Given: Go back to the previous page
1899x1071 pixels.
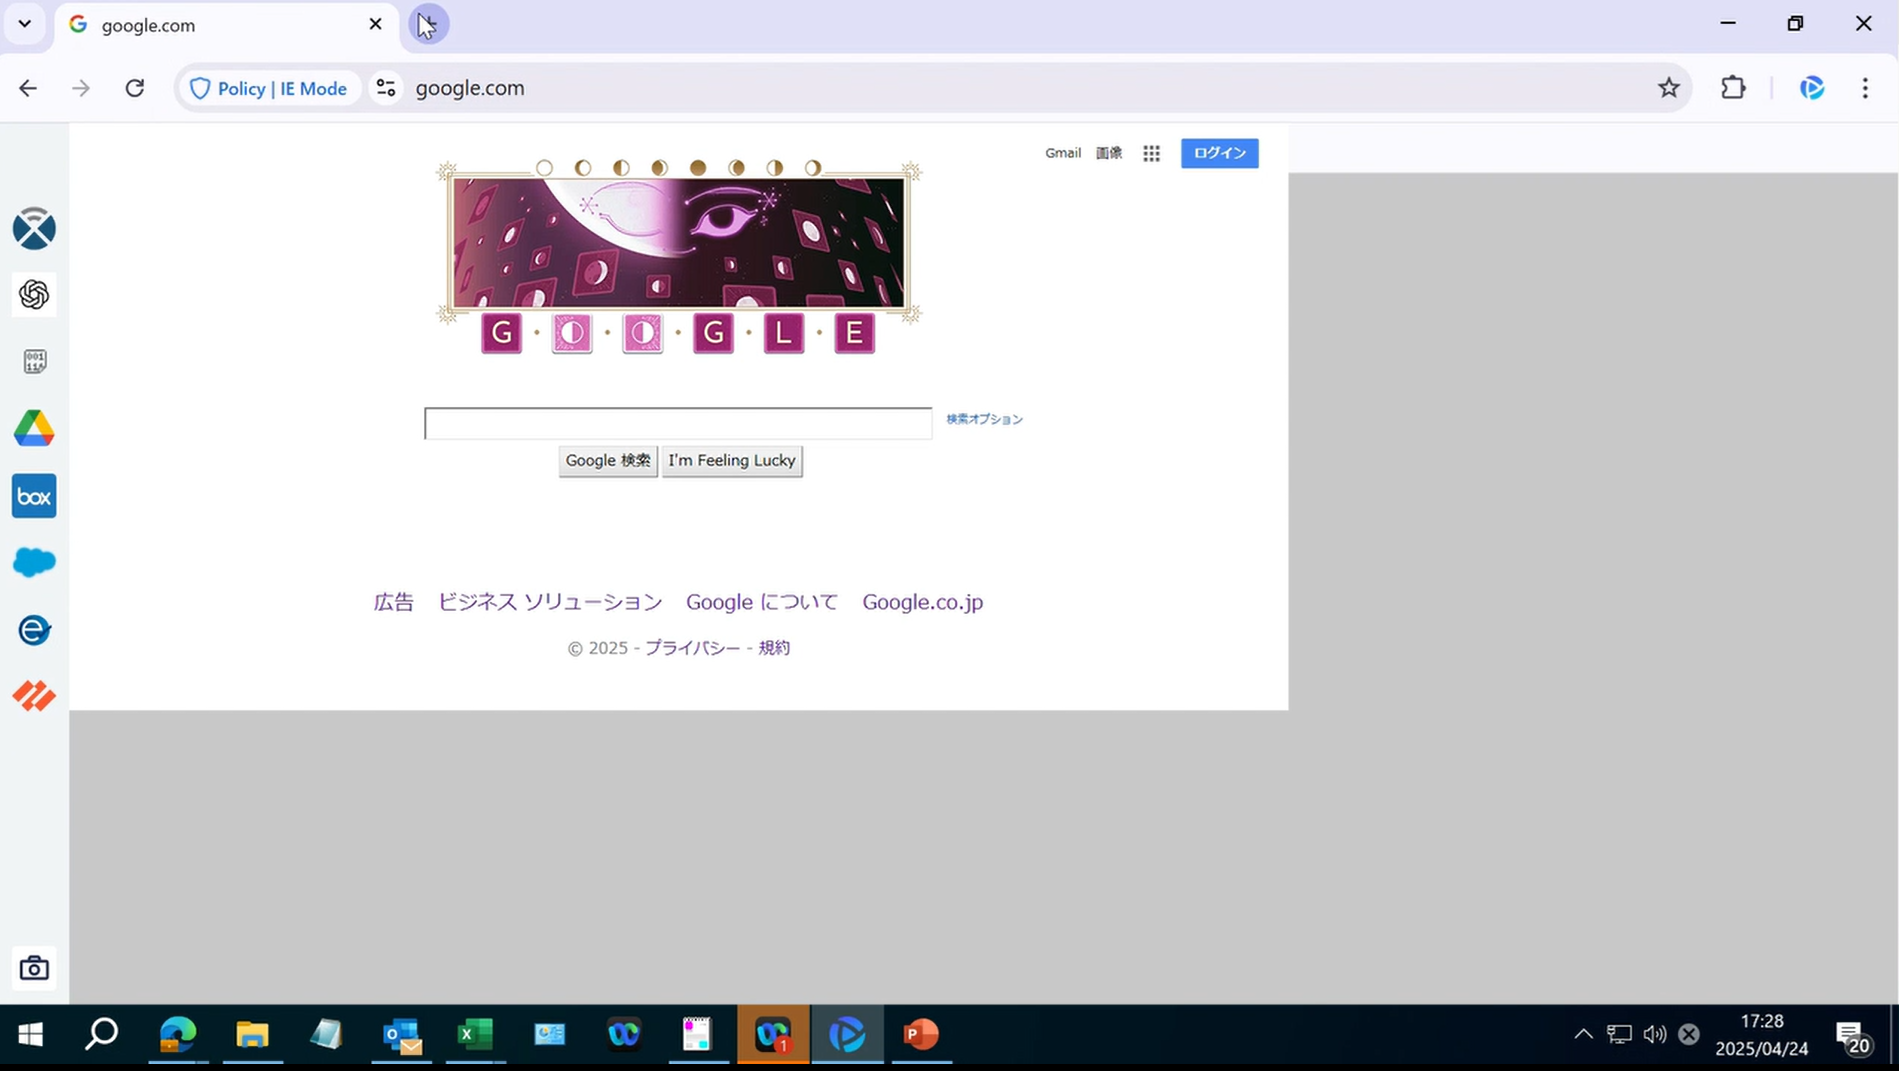Looking at the screenshot, I should (x=28, y=88).
